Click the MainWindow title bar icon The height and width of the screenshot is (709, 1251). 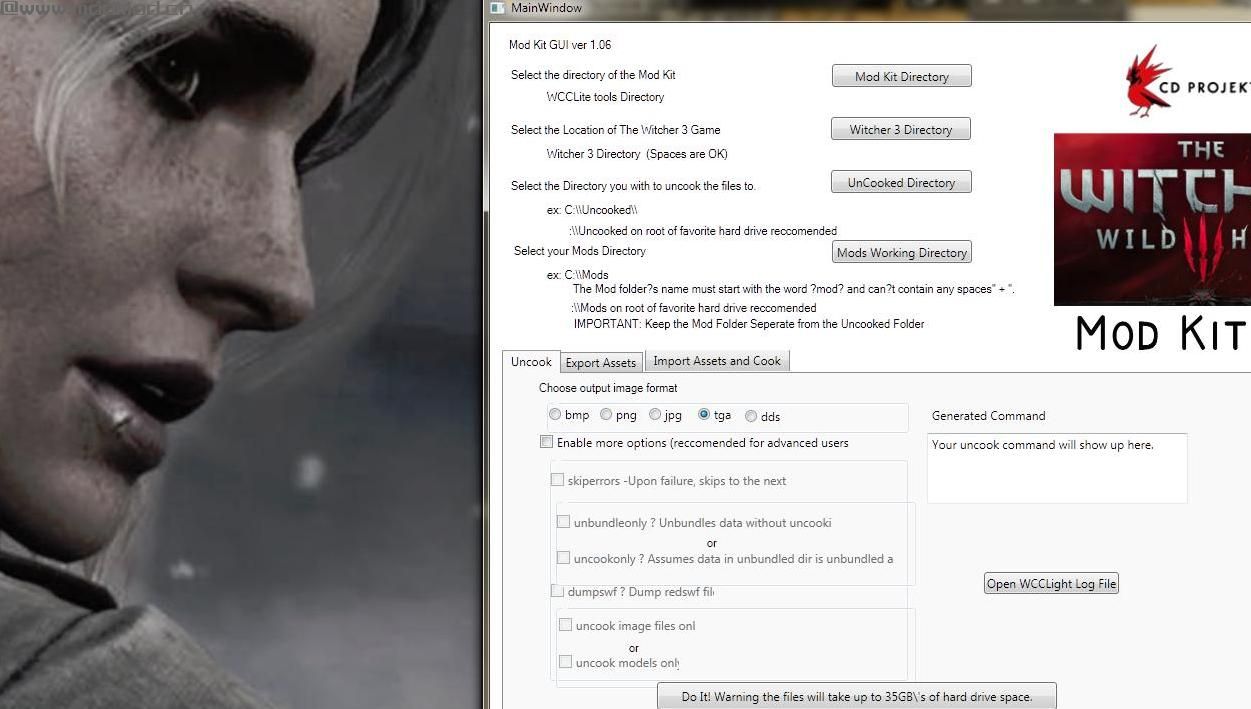(x=497, y=8)
